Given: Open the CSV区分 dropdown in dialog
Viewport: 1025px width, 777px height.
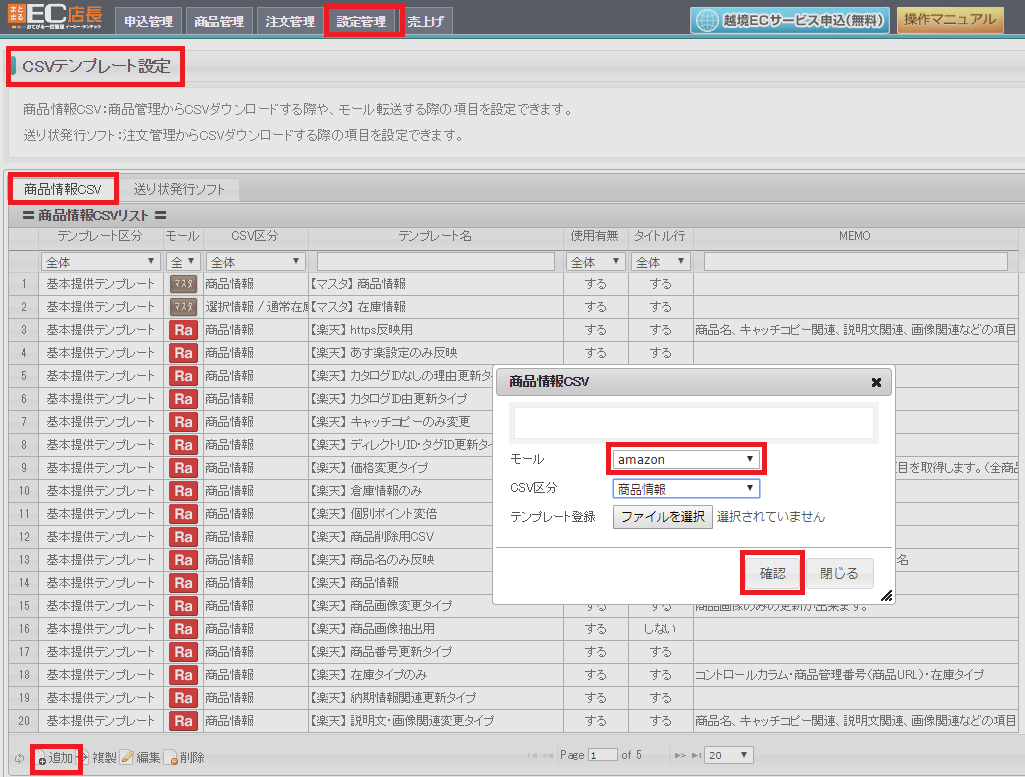Looking at the screenshot, I should point(686,489).
